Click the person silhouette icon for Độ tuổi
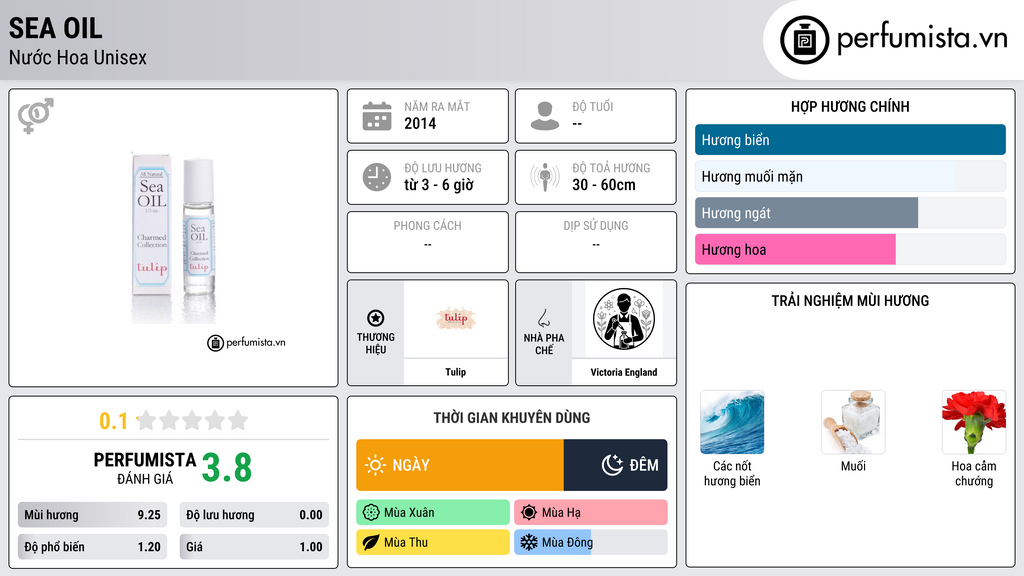 [545, 116]
